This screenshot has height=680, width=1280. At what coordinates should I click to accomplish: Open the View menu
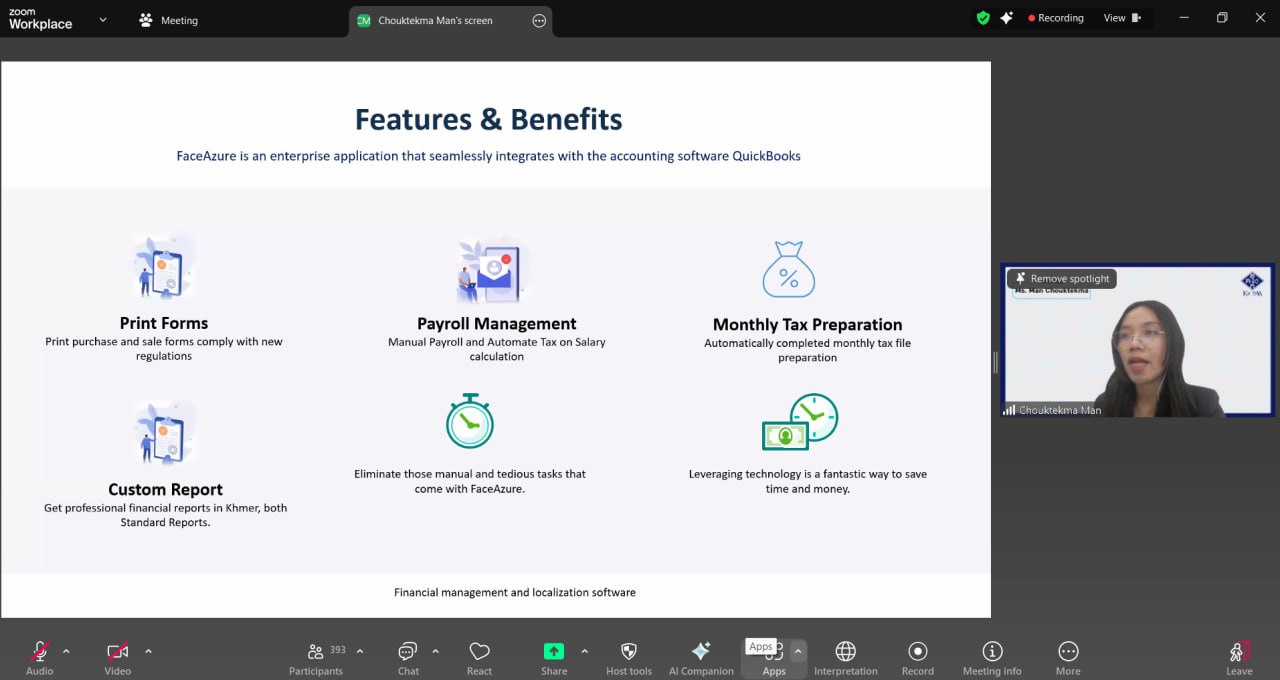point(1121,18)
